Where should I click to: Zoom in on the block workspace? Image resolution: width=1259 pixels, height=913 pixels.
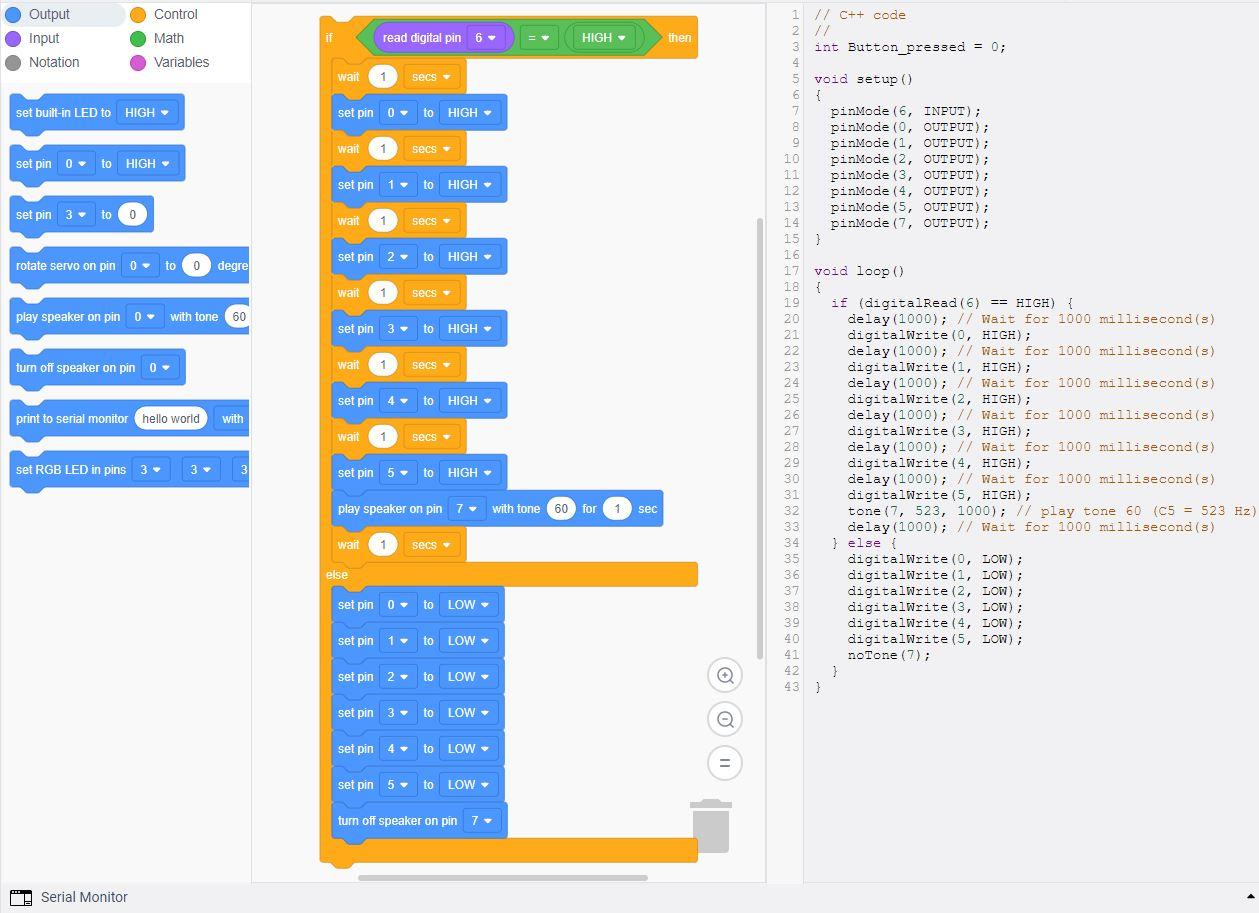coord(724,675)
